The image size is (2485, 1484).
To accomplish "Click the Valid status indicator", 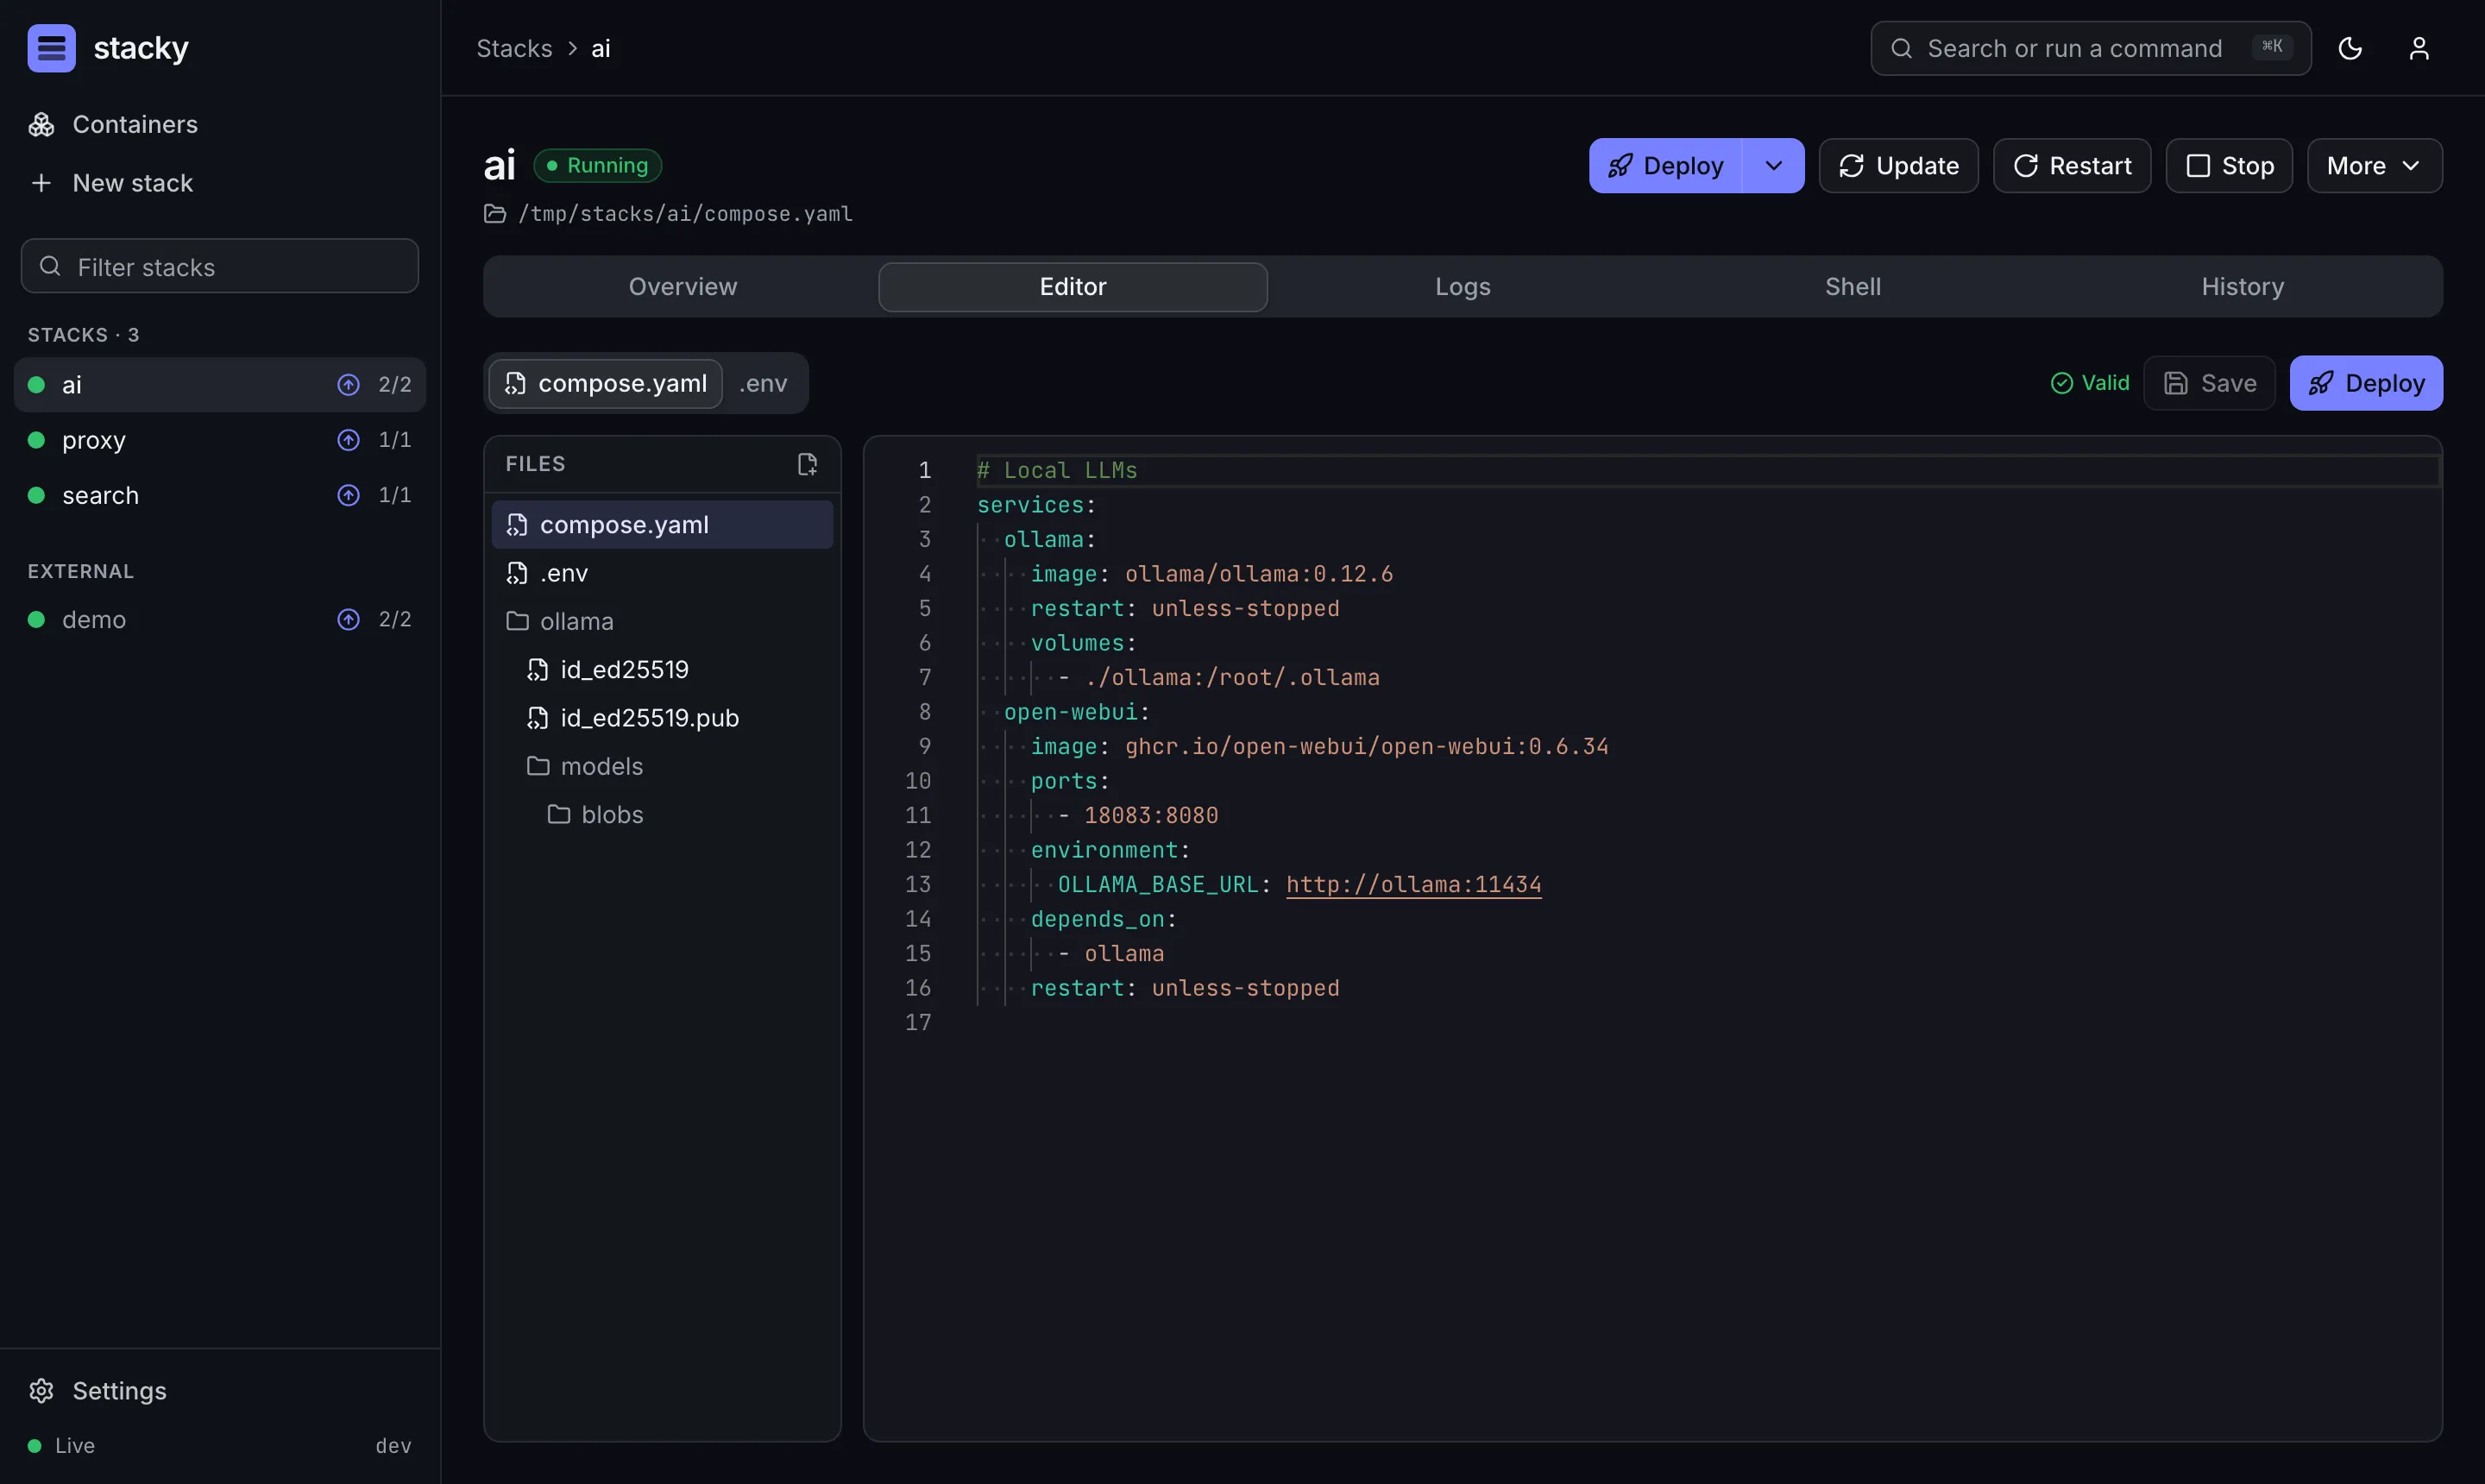I will (x=2089, y=383).
